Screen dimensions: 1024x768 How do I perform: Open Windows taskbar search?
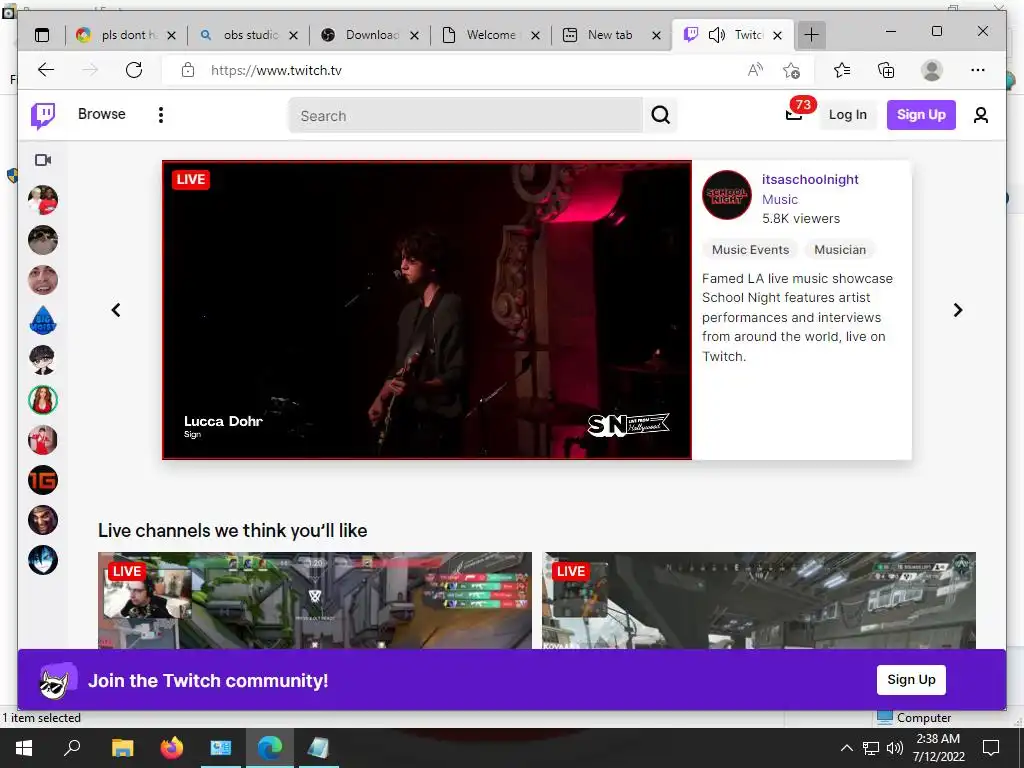click(x=72, y=748)
